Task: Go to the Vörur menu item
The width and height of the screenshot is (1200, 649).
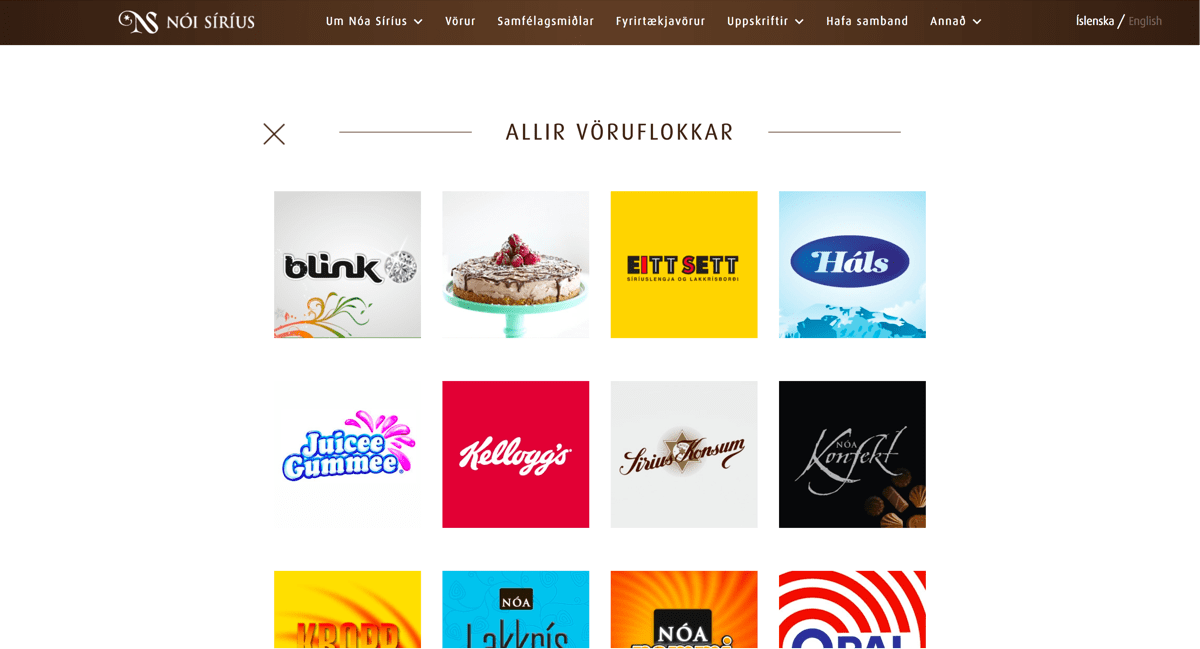Action: (460, 21)
